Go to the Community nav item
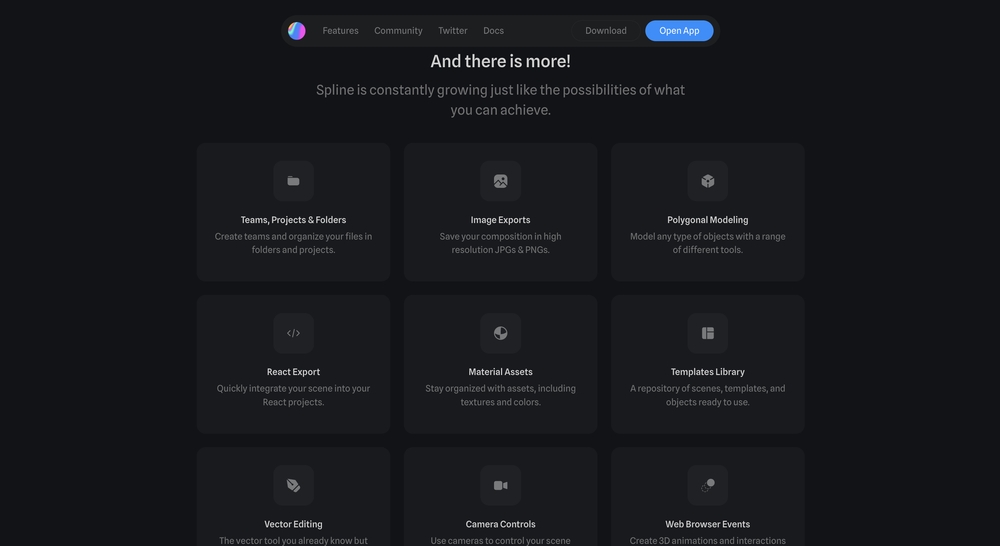This screenshot has width=1000, height=546. point(398,31)
